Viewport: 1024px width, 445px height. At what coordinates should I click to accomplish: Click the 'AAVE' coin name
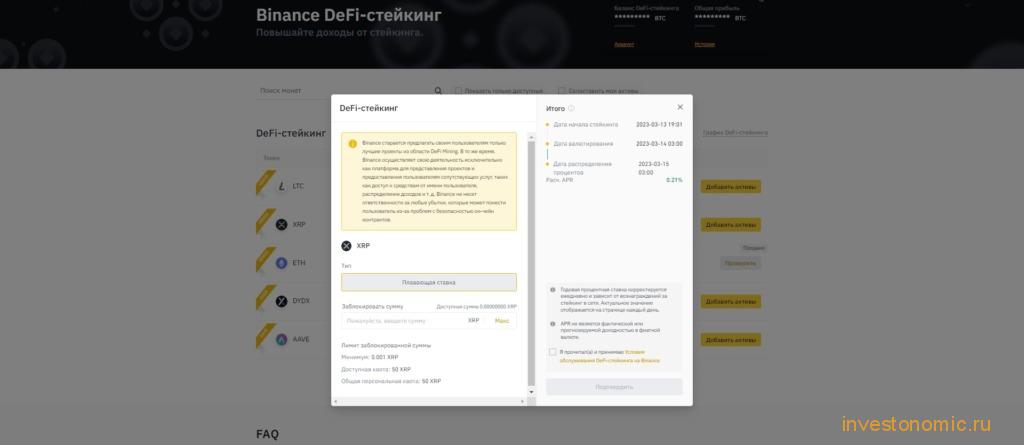tap(301, 340)
